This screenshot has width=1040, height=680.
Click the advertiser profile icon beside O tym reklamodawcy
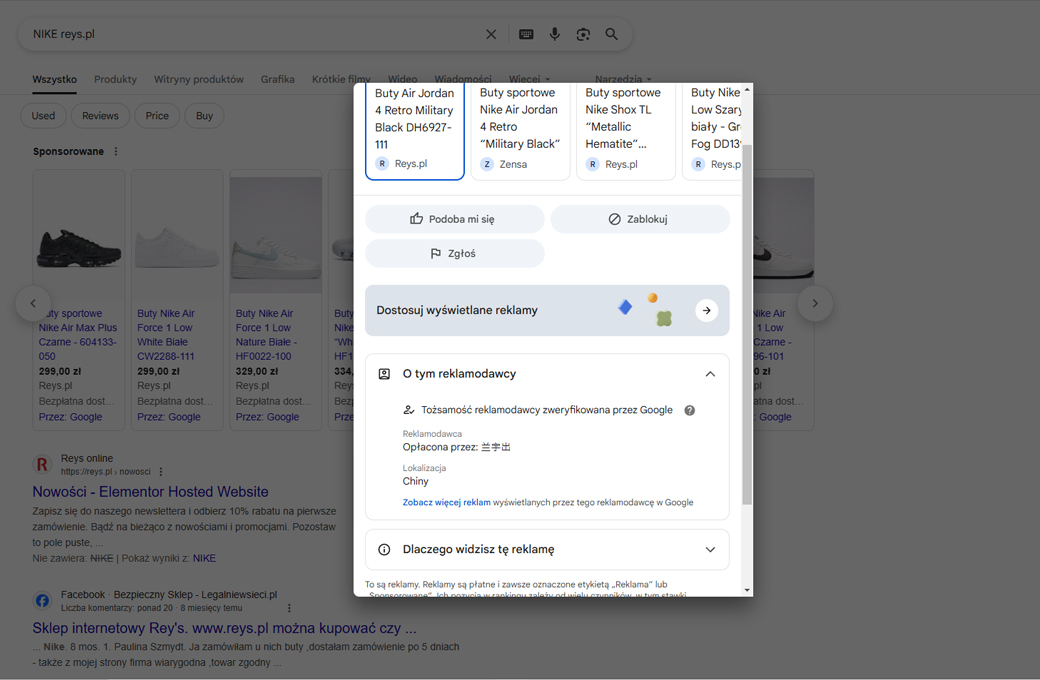(384, 374)
